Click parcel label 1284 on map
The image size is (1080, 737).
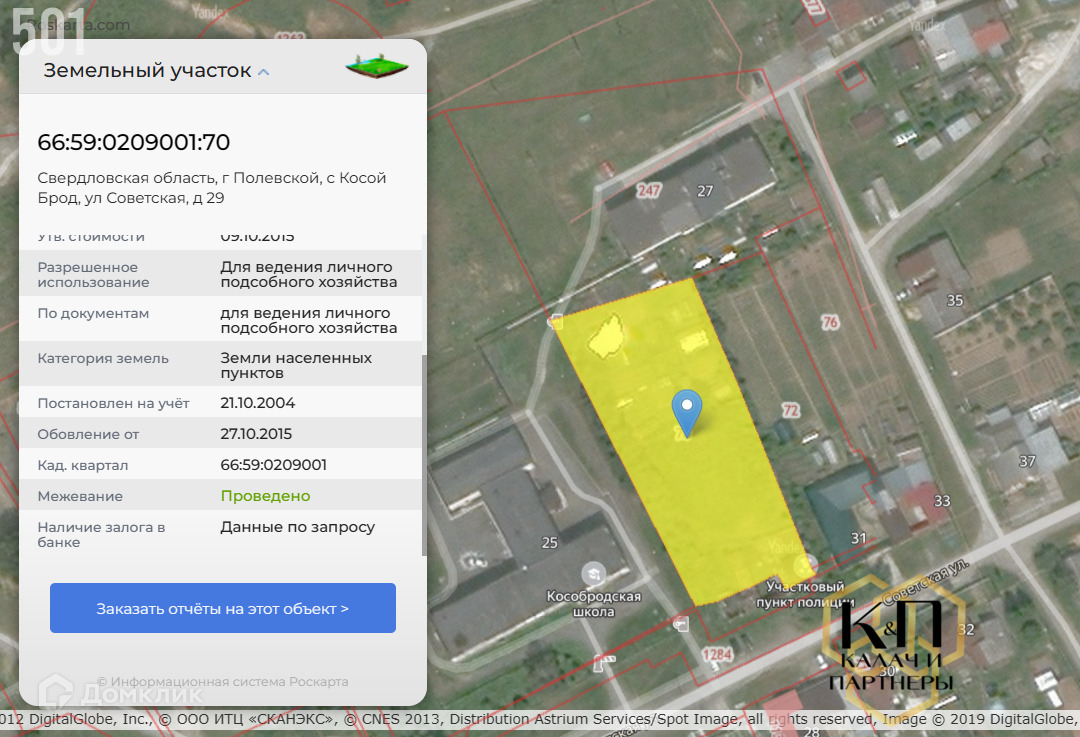pyautogui.click(x=717, y=654)
